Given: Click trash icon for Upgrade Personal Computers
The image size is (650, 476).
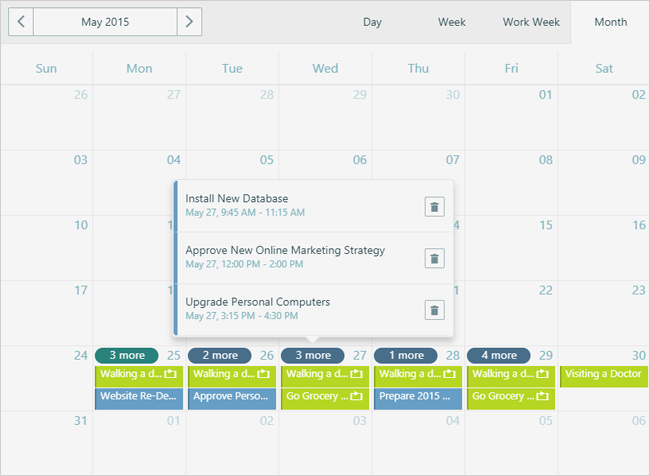Looking at the screenshot, I should [x=434, y=310].
